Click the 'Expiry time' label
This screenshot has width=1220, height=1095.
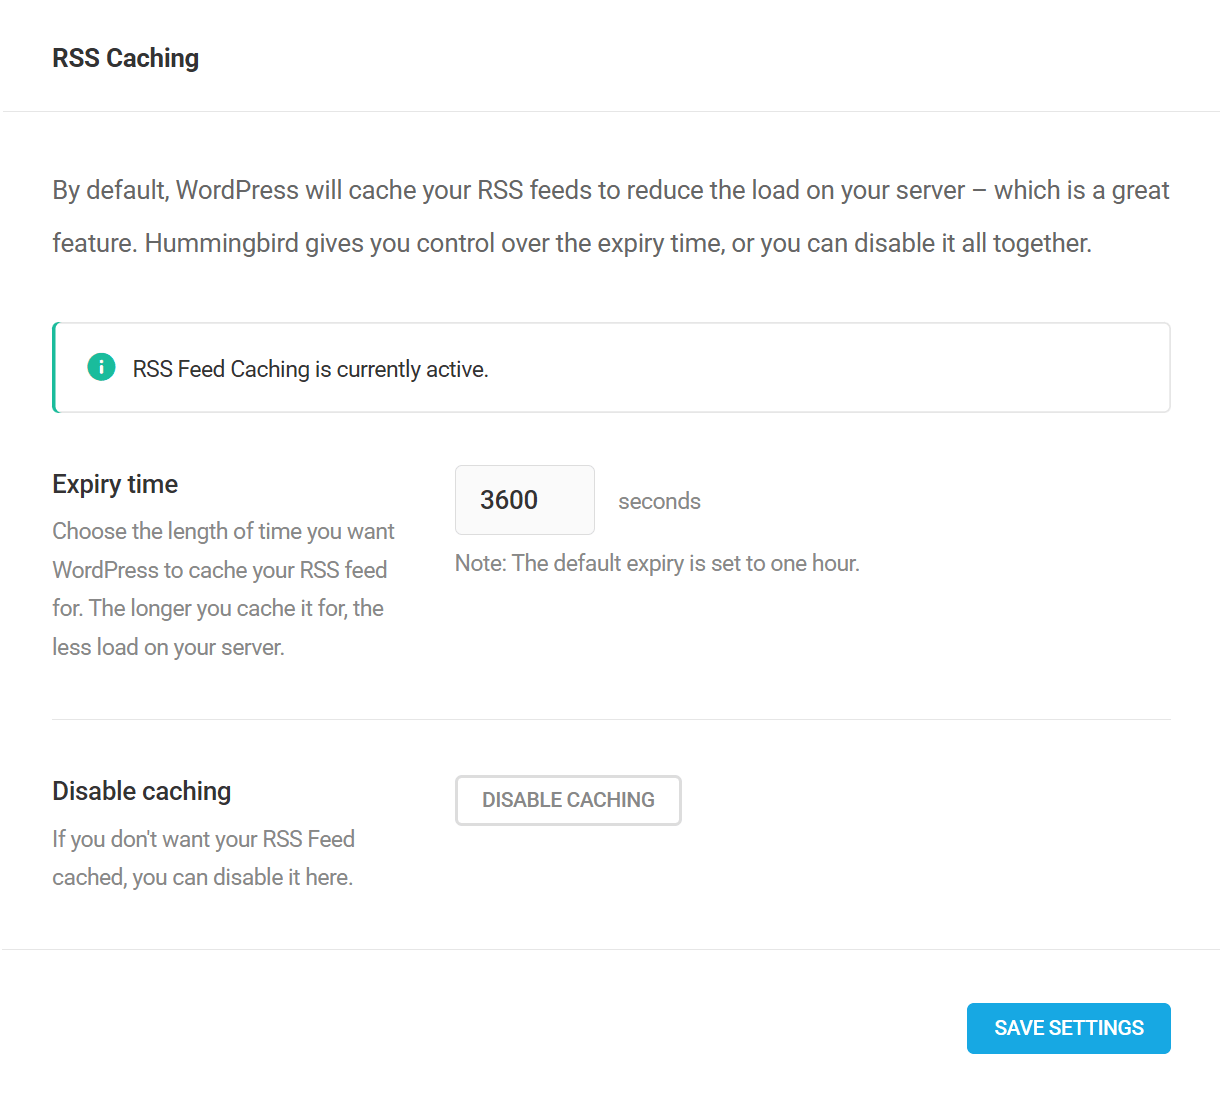click(x=115, y=484)
